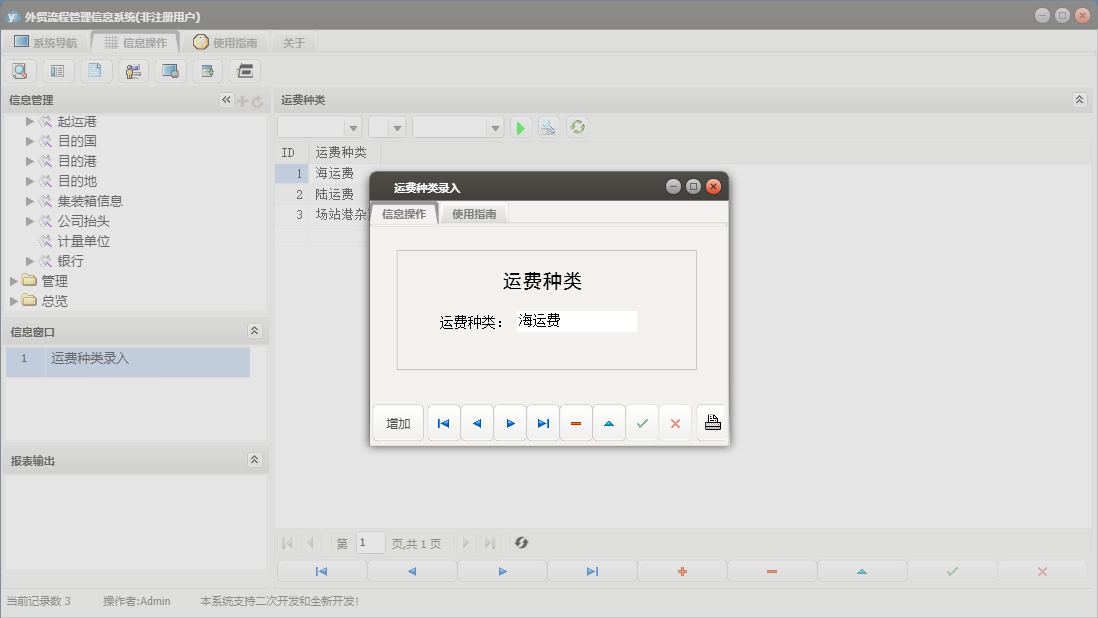Expand the 起运港 tree node

30,120
